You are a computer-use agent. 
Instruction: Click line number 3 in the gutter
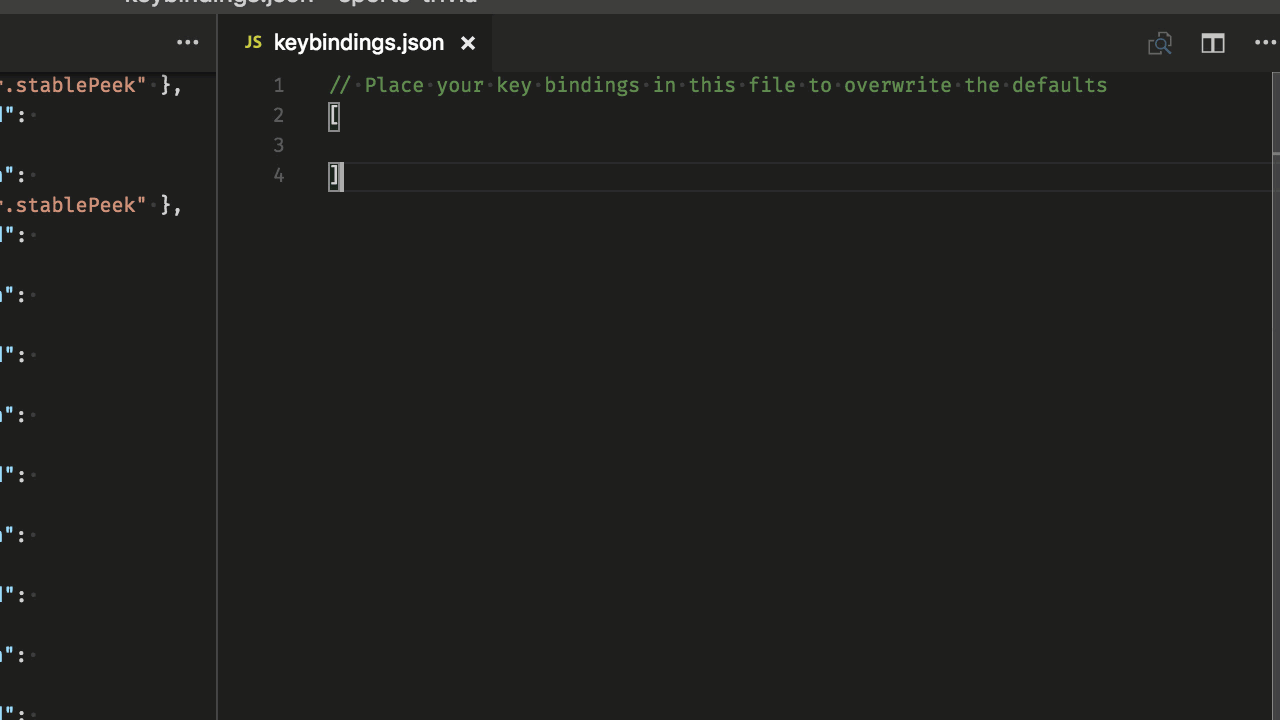pyautogui.click(x=279, y=145)
